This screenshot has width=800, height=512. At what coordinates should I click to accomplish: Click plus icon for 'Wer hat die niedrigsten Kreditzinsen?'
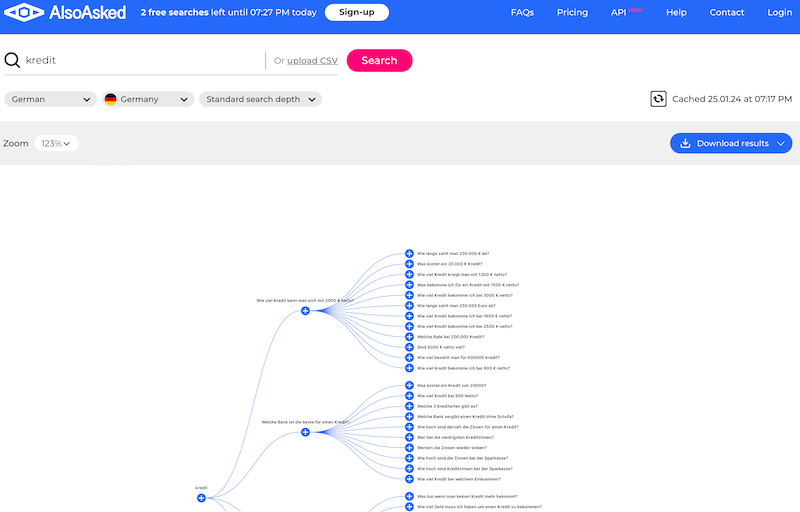coord(409,437)
